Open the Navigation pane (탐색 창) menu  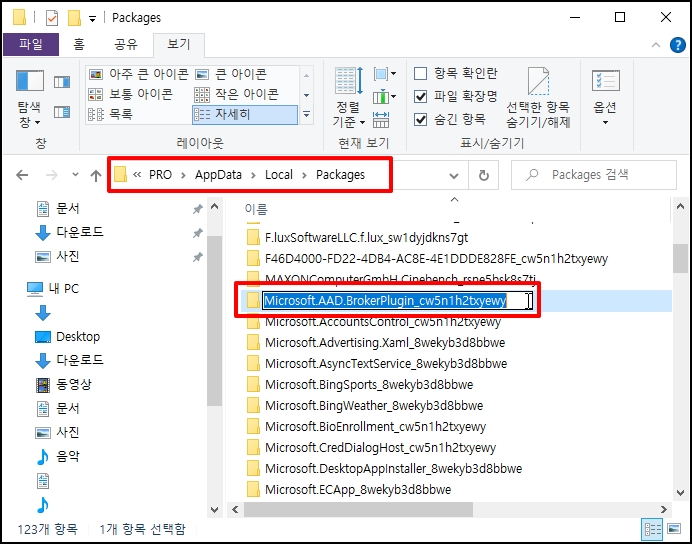point(30,99)
